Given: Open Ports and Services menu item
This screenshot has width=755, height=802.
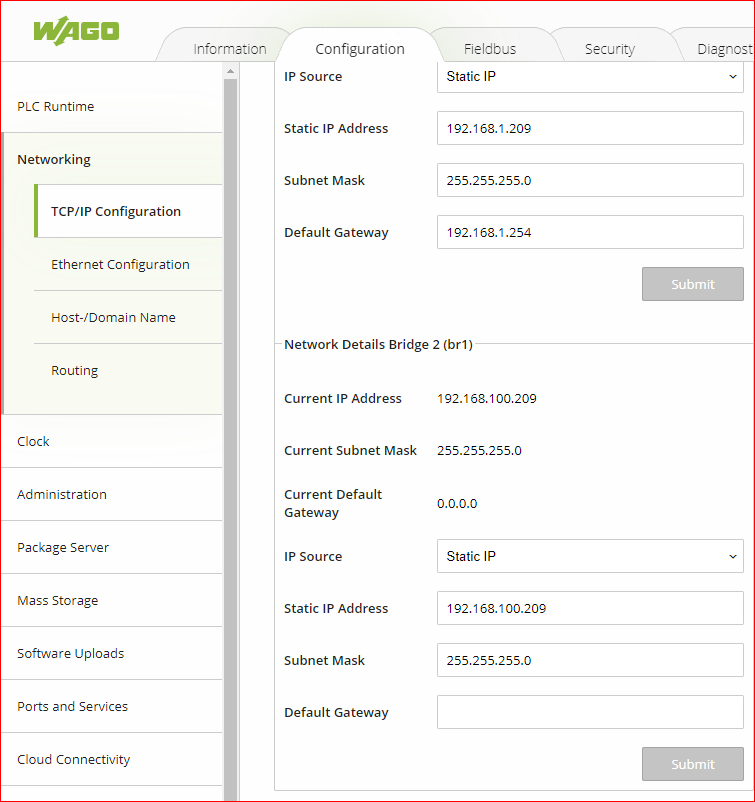Looking at the screenshot, I should coord(72,707).
